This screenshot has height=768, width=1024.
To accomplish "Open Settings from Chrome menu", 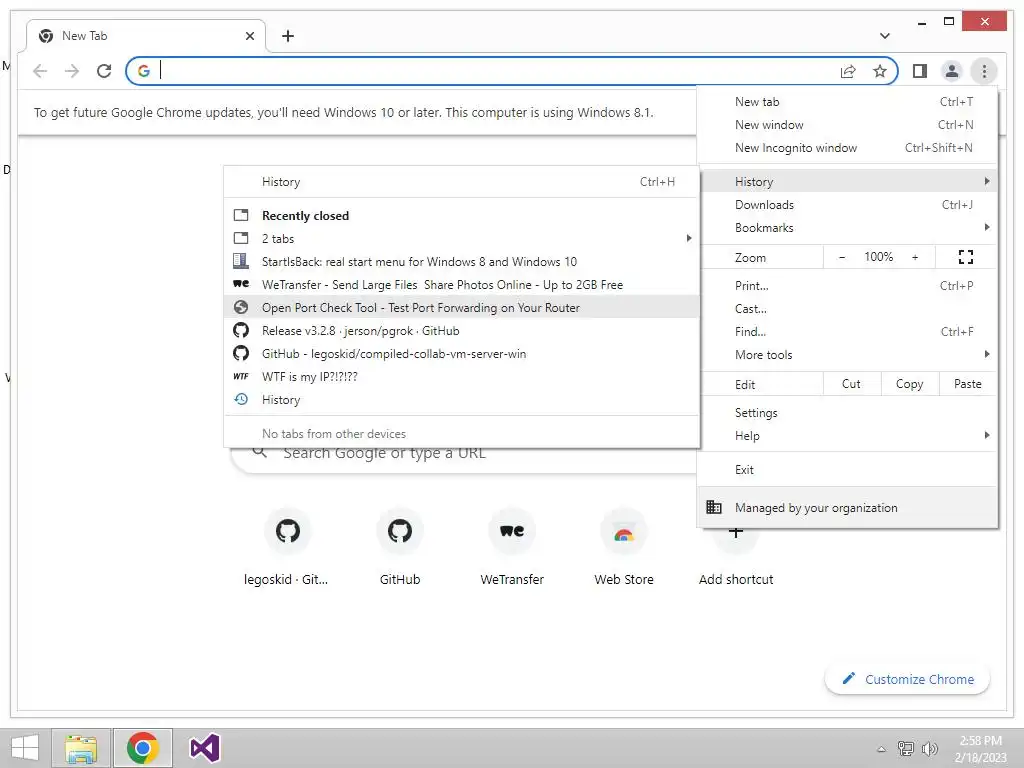I will (847, 413).
